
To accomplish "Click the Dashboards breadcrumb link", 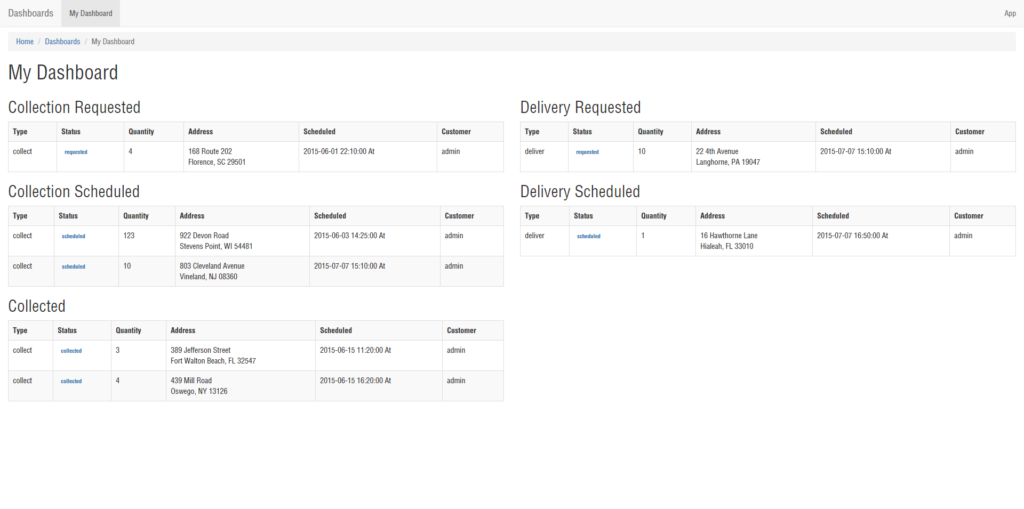I will click(x=62, y=41).
